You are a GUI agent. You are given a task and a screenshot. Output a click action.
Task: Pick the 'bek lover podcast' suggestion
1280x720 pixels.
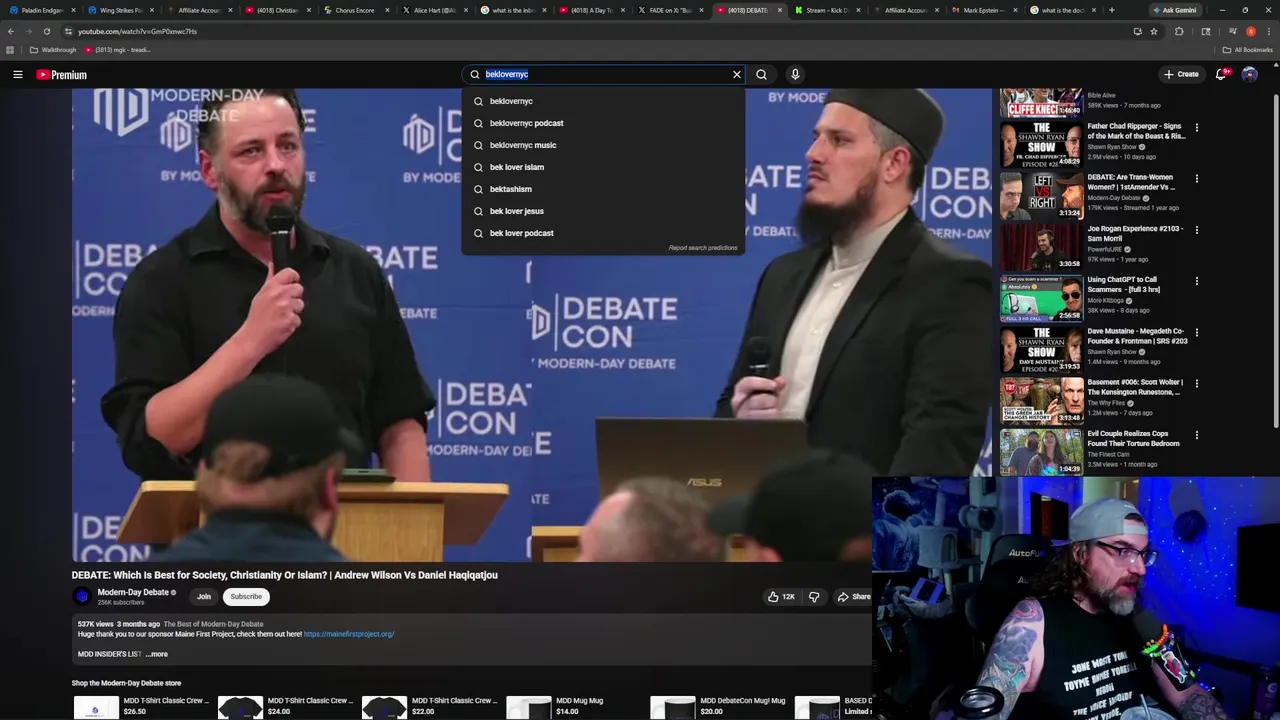pyautogui.click(x=603, y=233)
